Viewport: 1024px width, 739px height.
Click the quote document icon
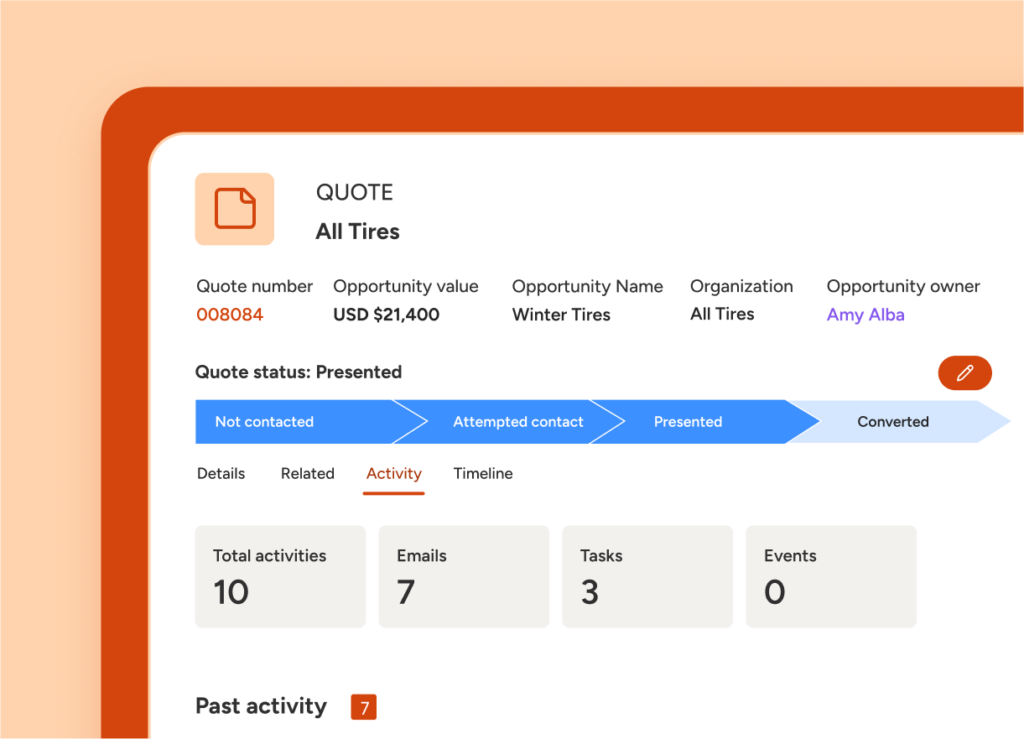click(x=234, y=209)
